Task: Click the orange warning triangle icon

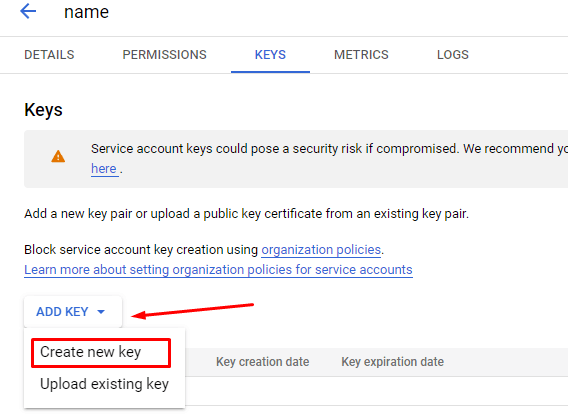Action: click(58, 156)
